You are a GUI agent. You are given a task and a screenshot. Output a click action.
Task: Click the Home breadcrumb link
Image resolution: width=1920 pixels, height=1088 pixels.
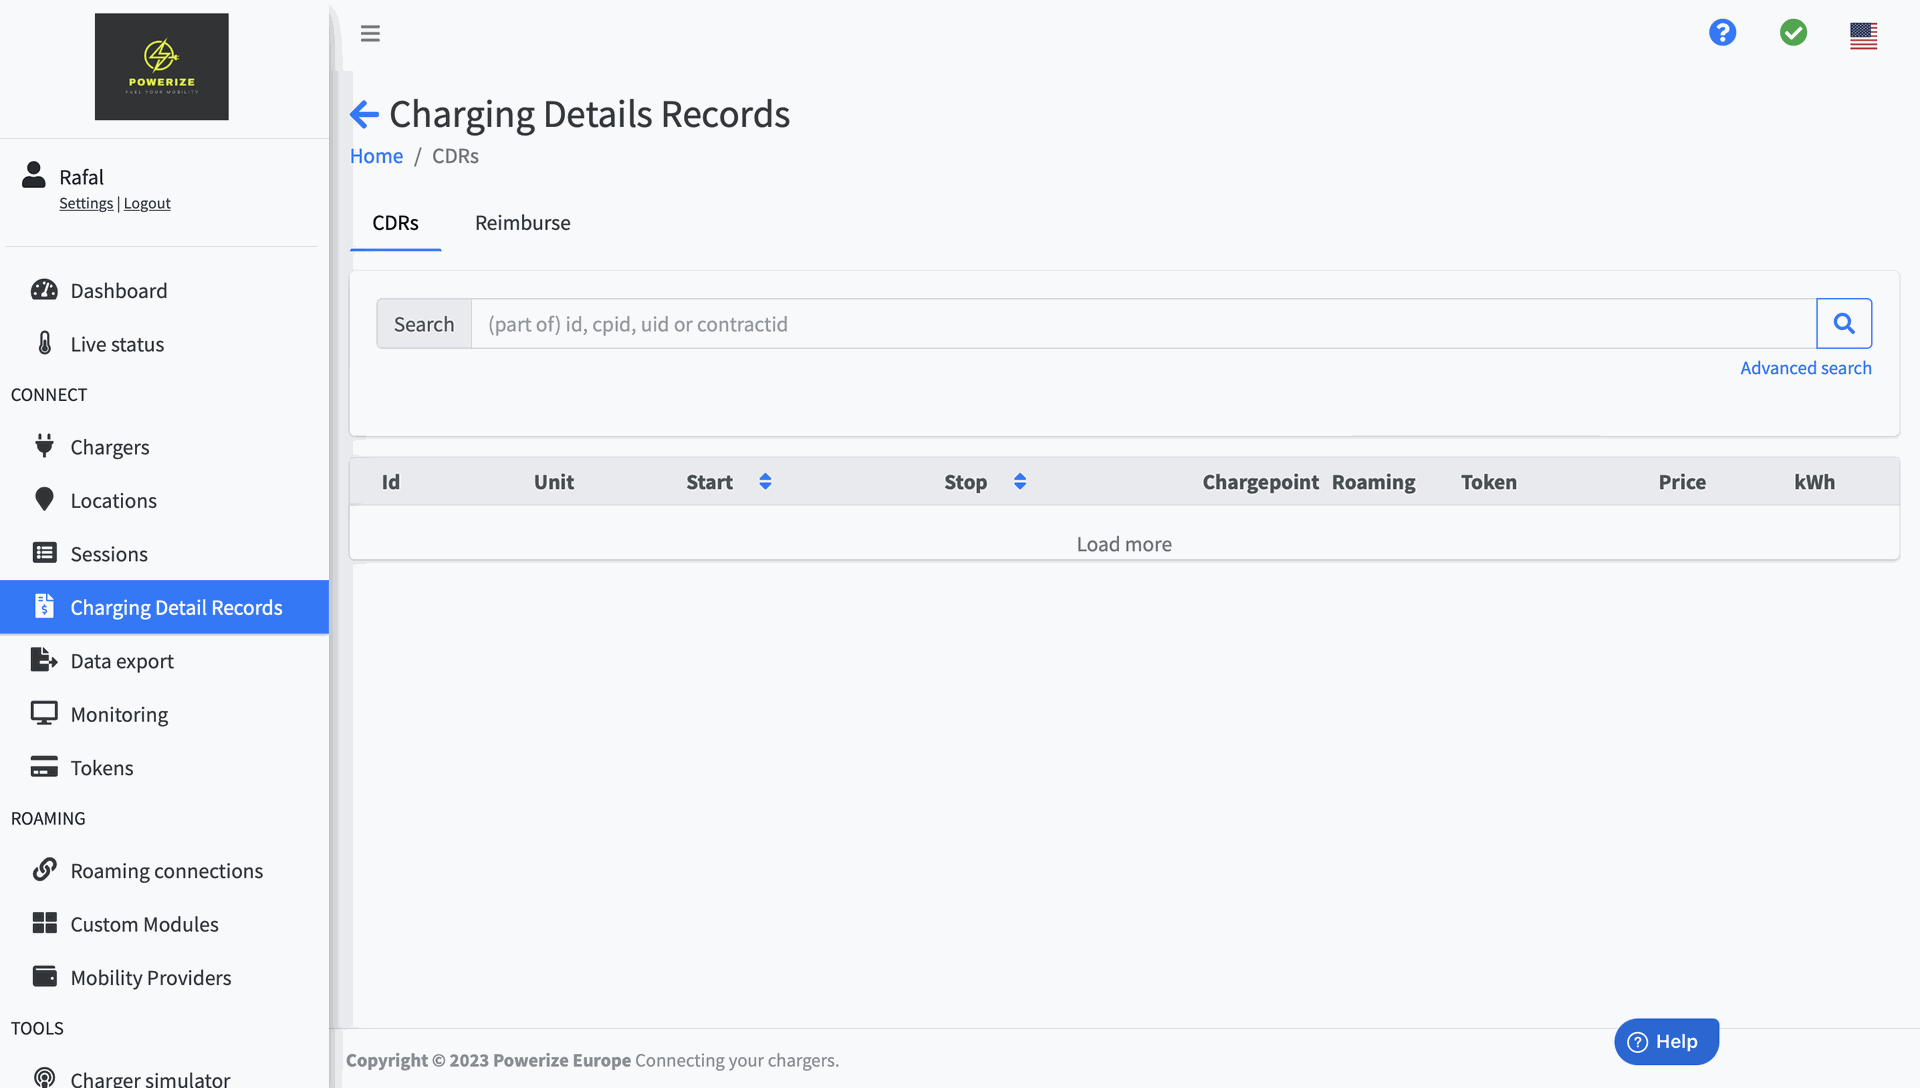pyautogui.click(x=376, y=156)
